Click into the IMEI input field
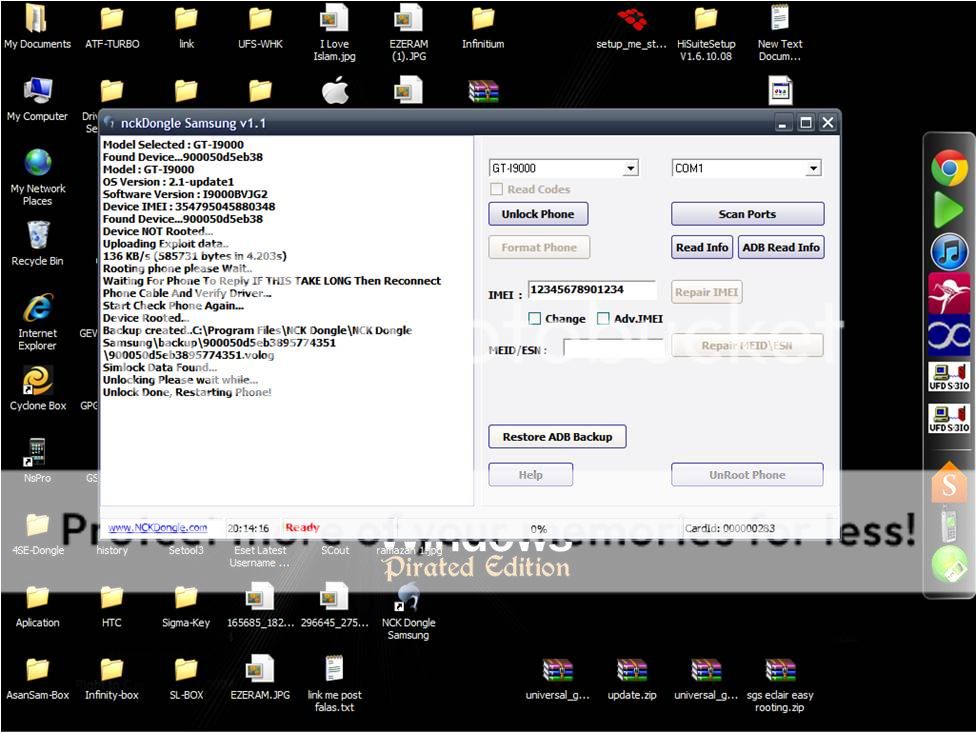 pyautogui.click(x=591, y=290)
